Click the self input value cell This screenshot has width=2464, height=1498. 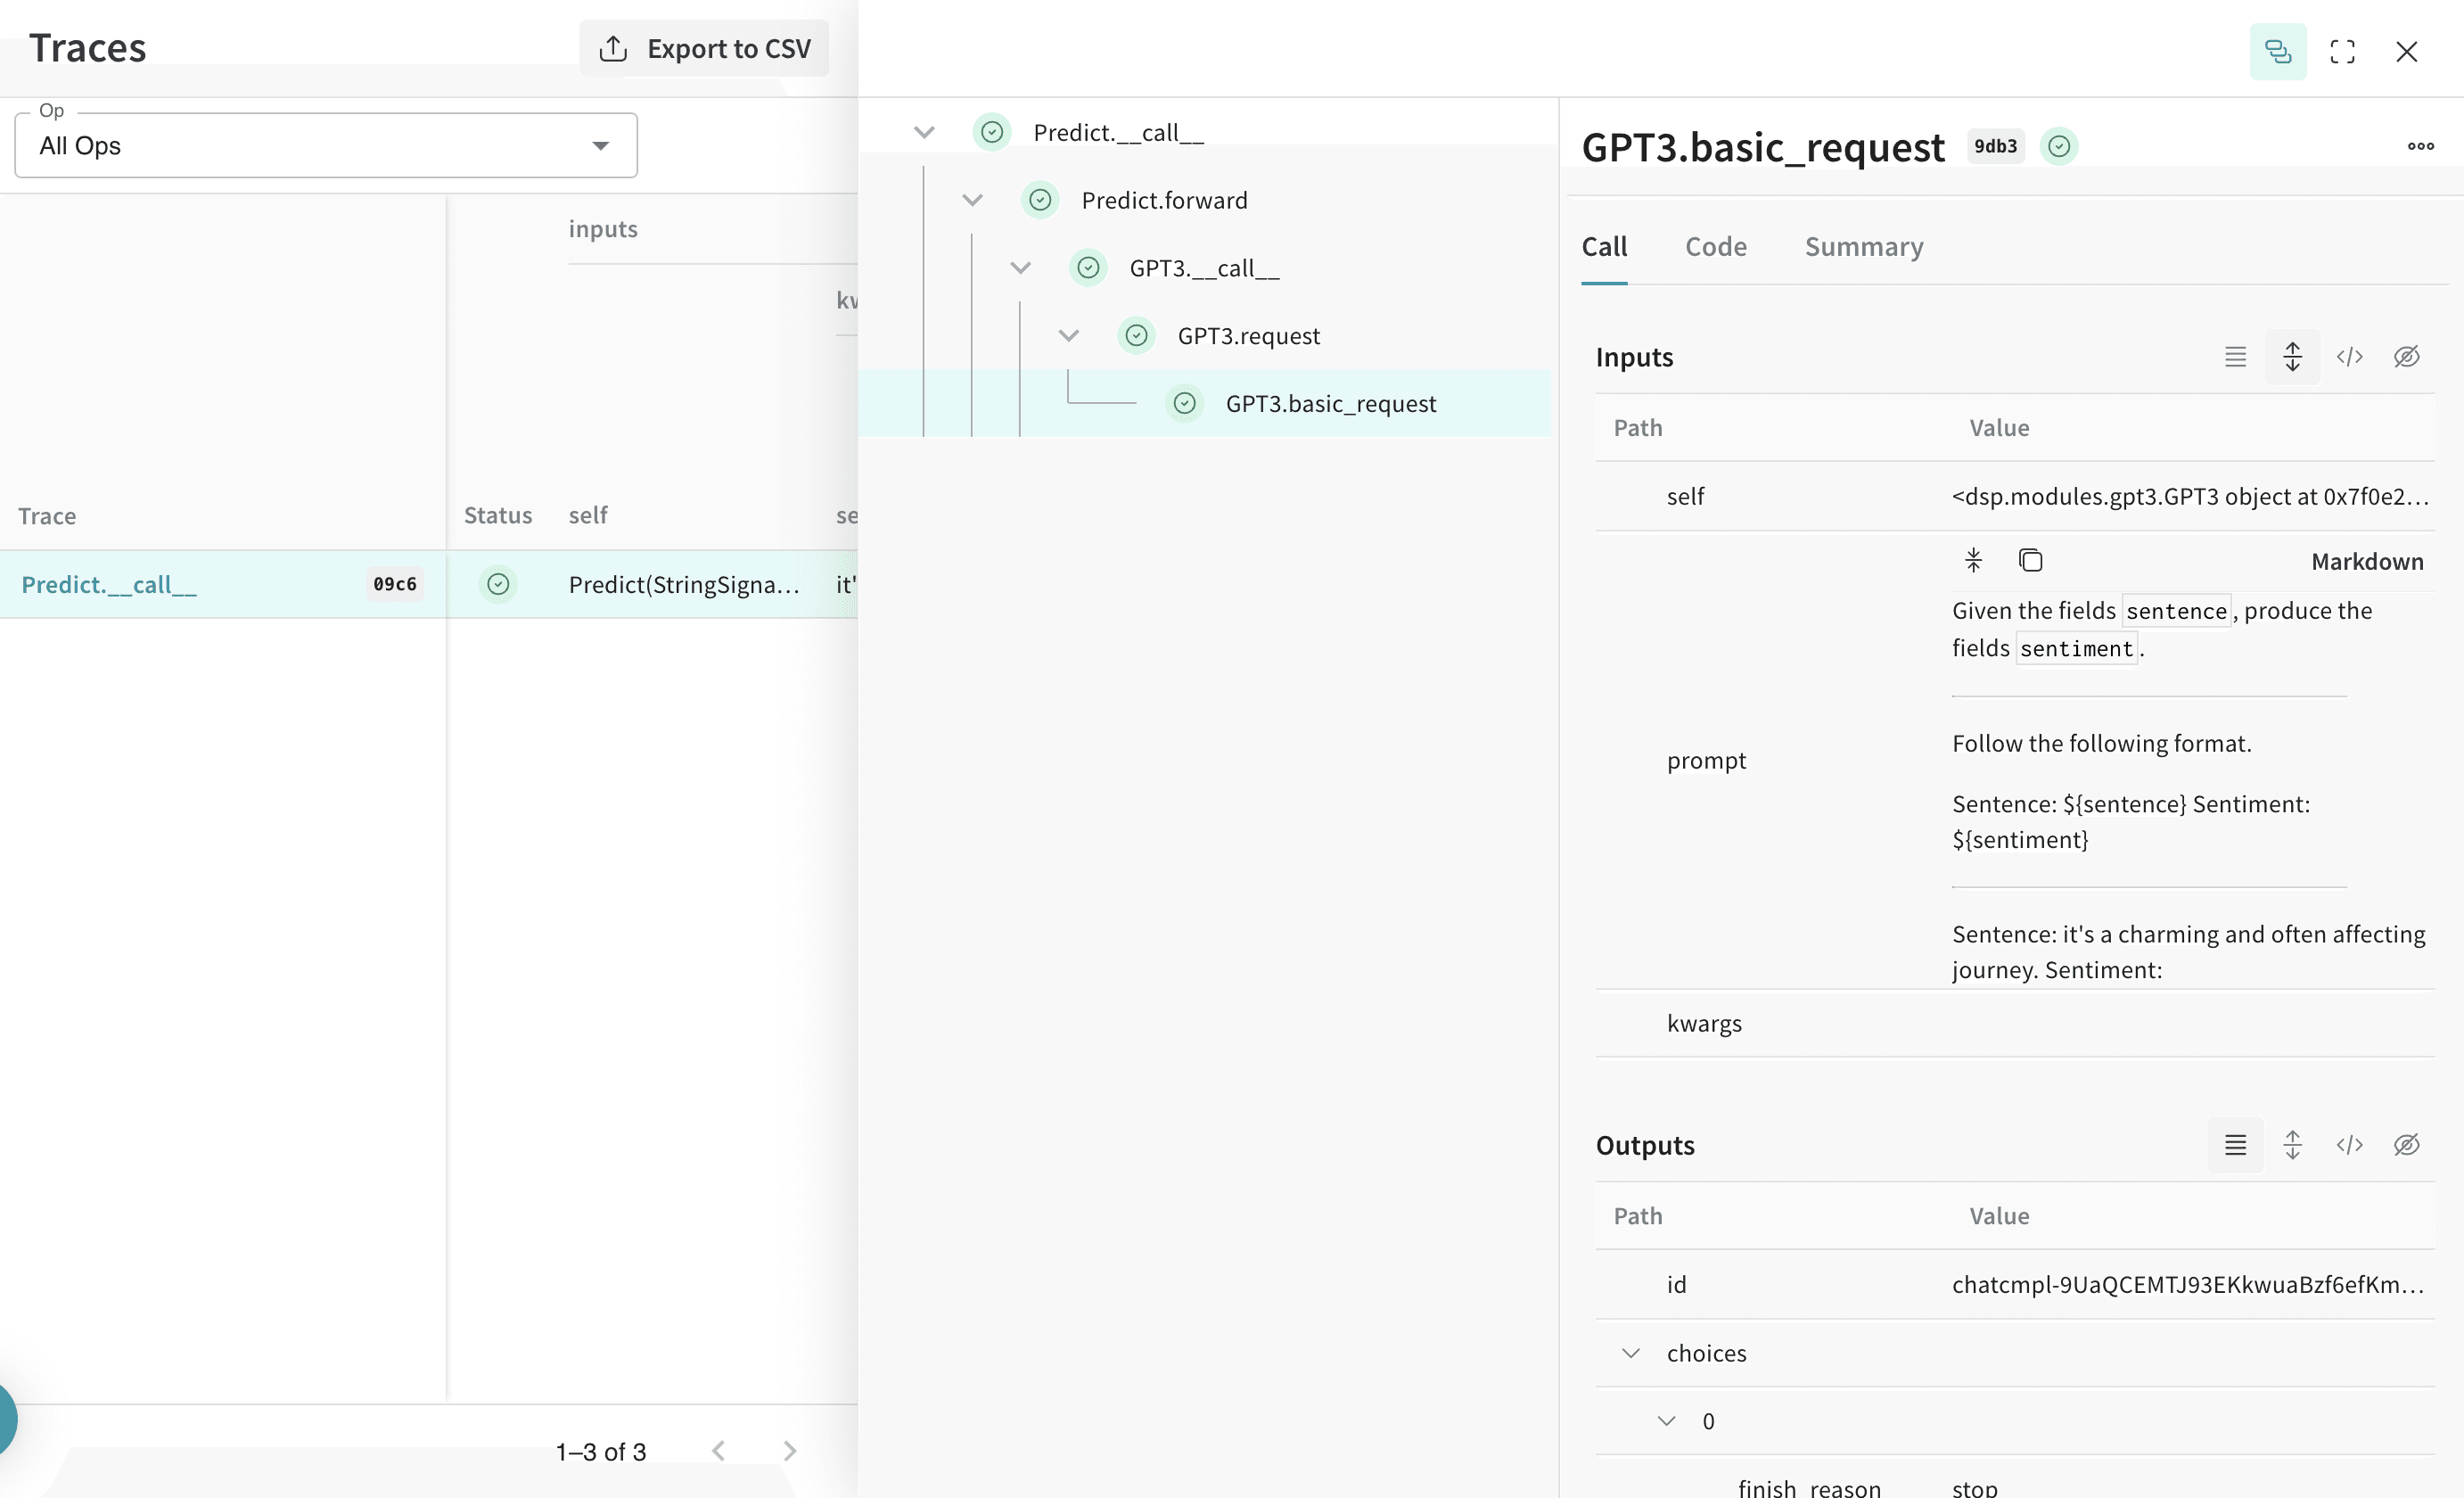pos(2190,496)
